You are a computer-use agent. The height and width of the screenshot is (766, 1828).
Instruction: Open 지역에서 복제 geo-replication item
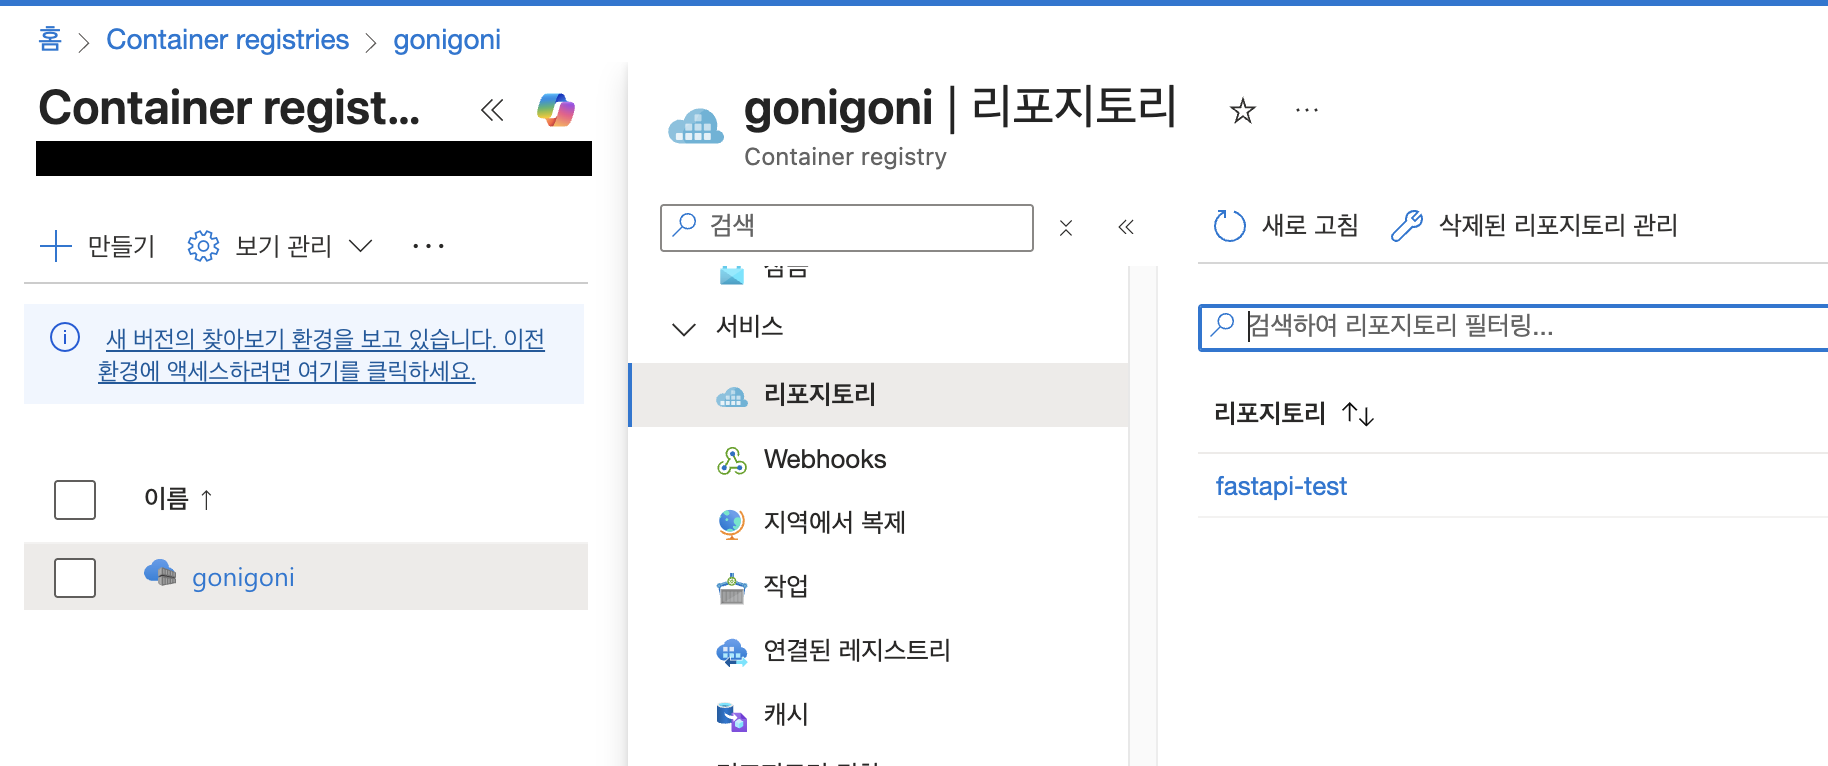[833, 522]
